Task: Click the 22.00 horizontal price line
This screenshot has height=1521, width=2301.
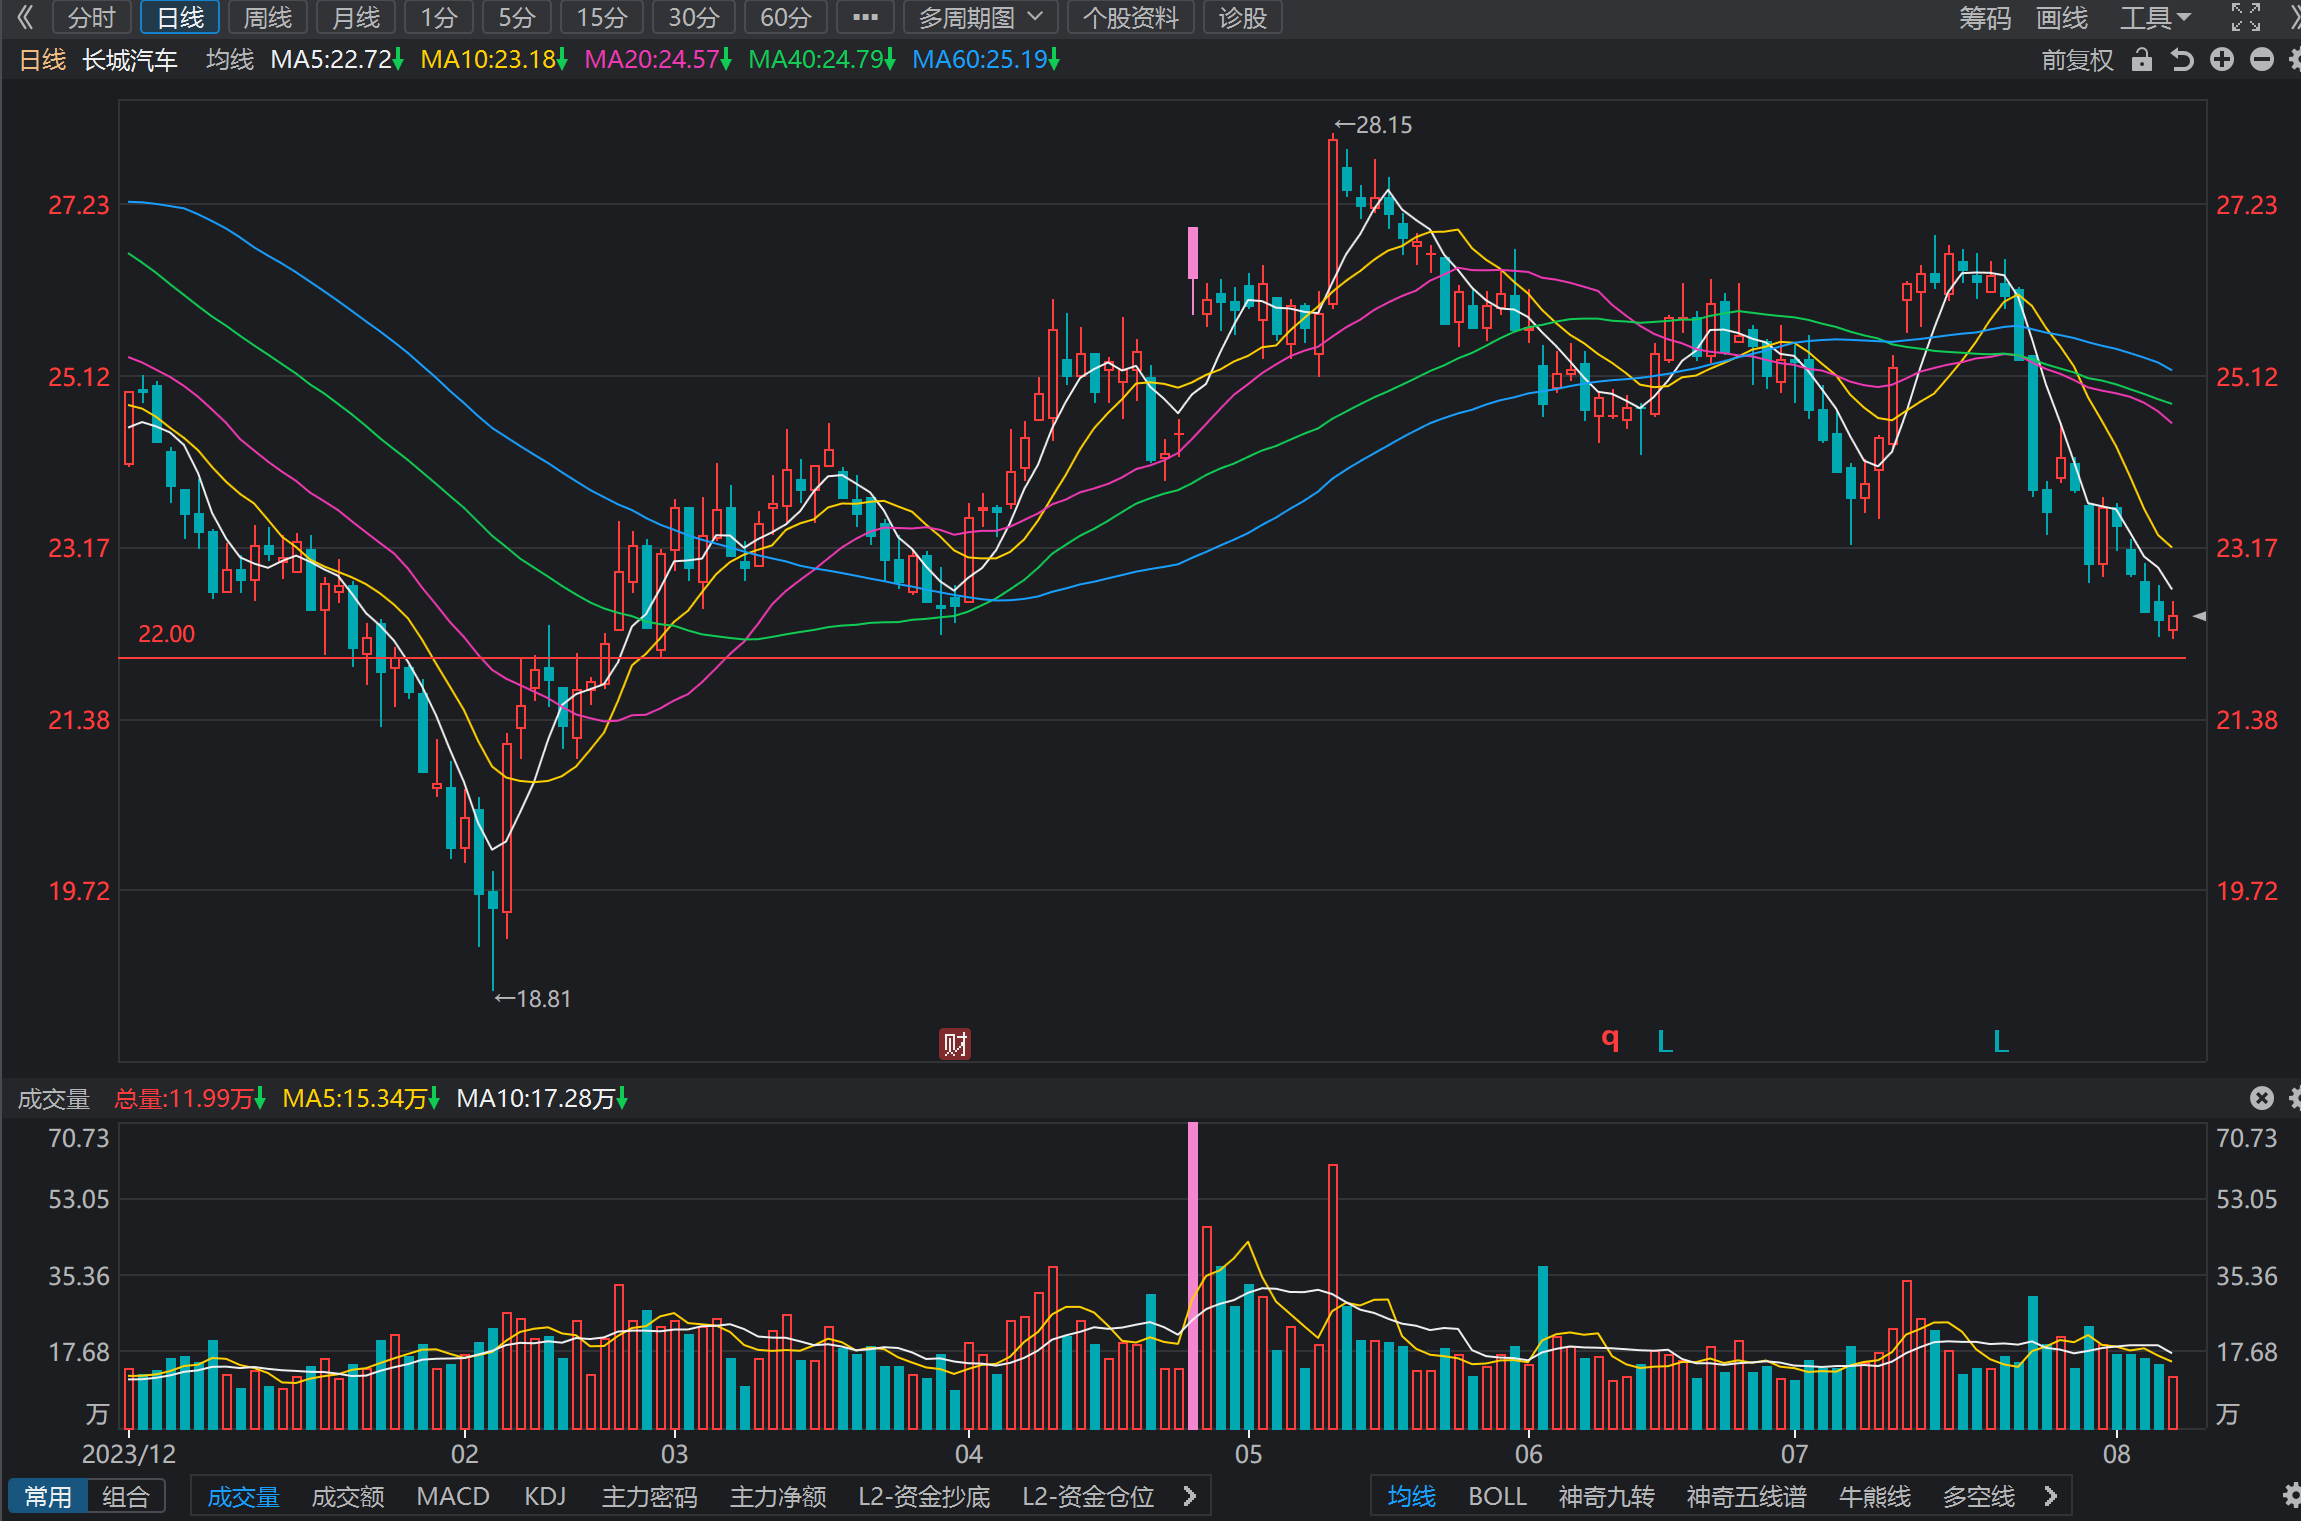Action: (1152, 658)
